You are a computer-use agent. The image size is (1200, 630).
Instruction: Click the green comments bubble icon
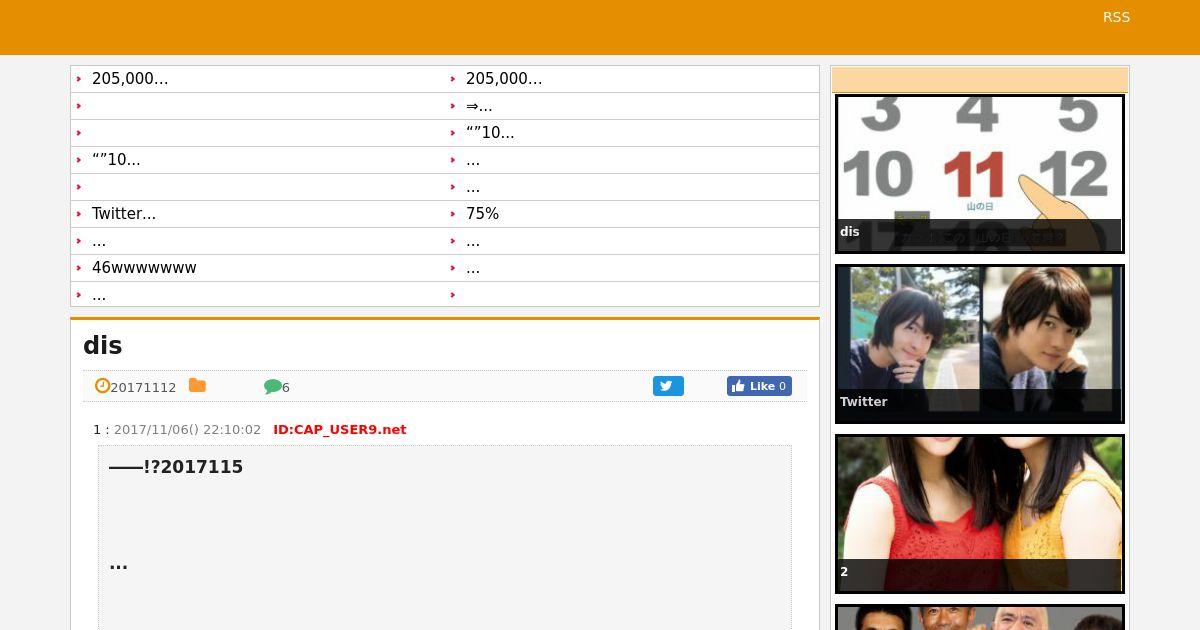click(272, 387)
